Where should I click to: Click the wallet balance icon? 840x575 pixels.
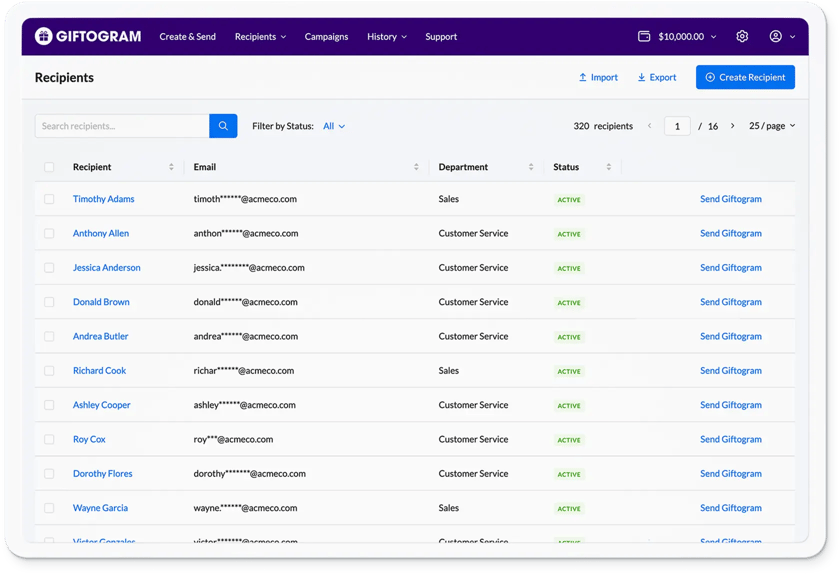coord(644,37)
